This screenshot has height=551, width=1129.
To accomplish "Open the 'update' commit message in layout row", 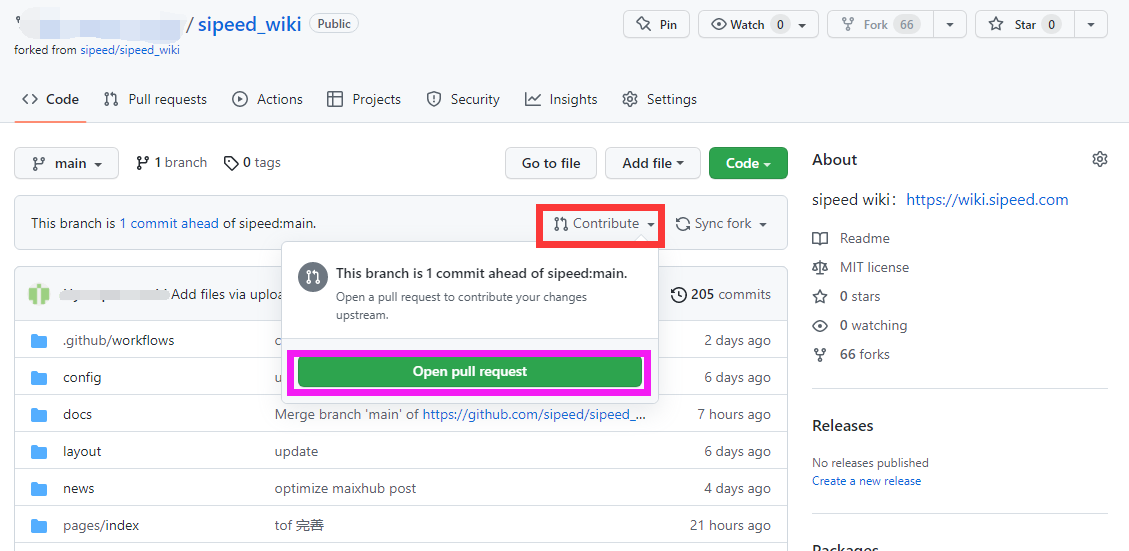I will [296, 452].
